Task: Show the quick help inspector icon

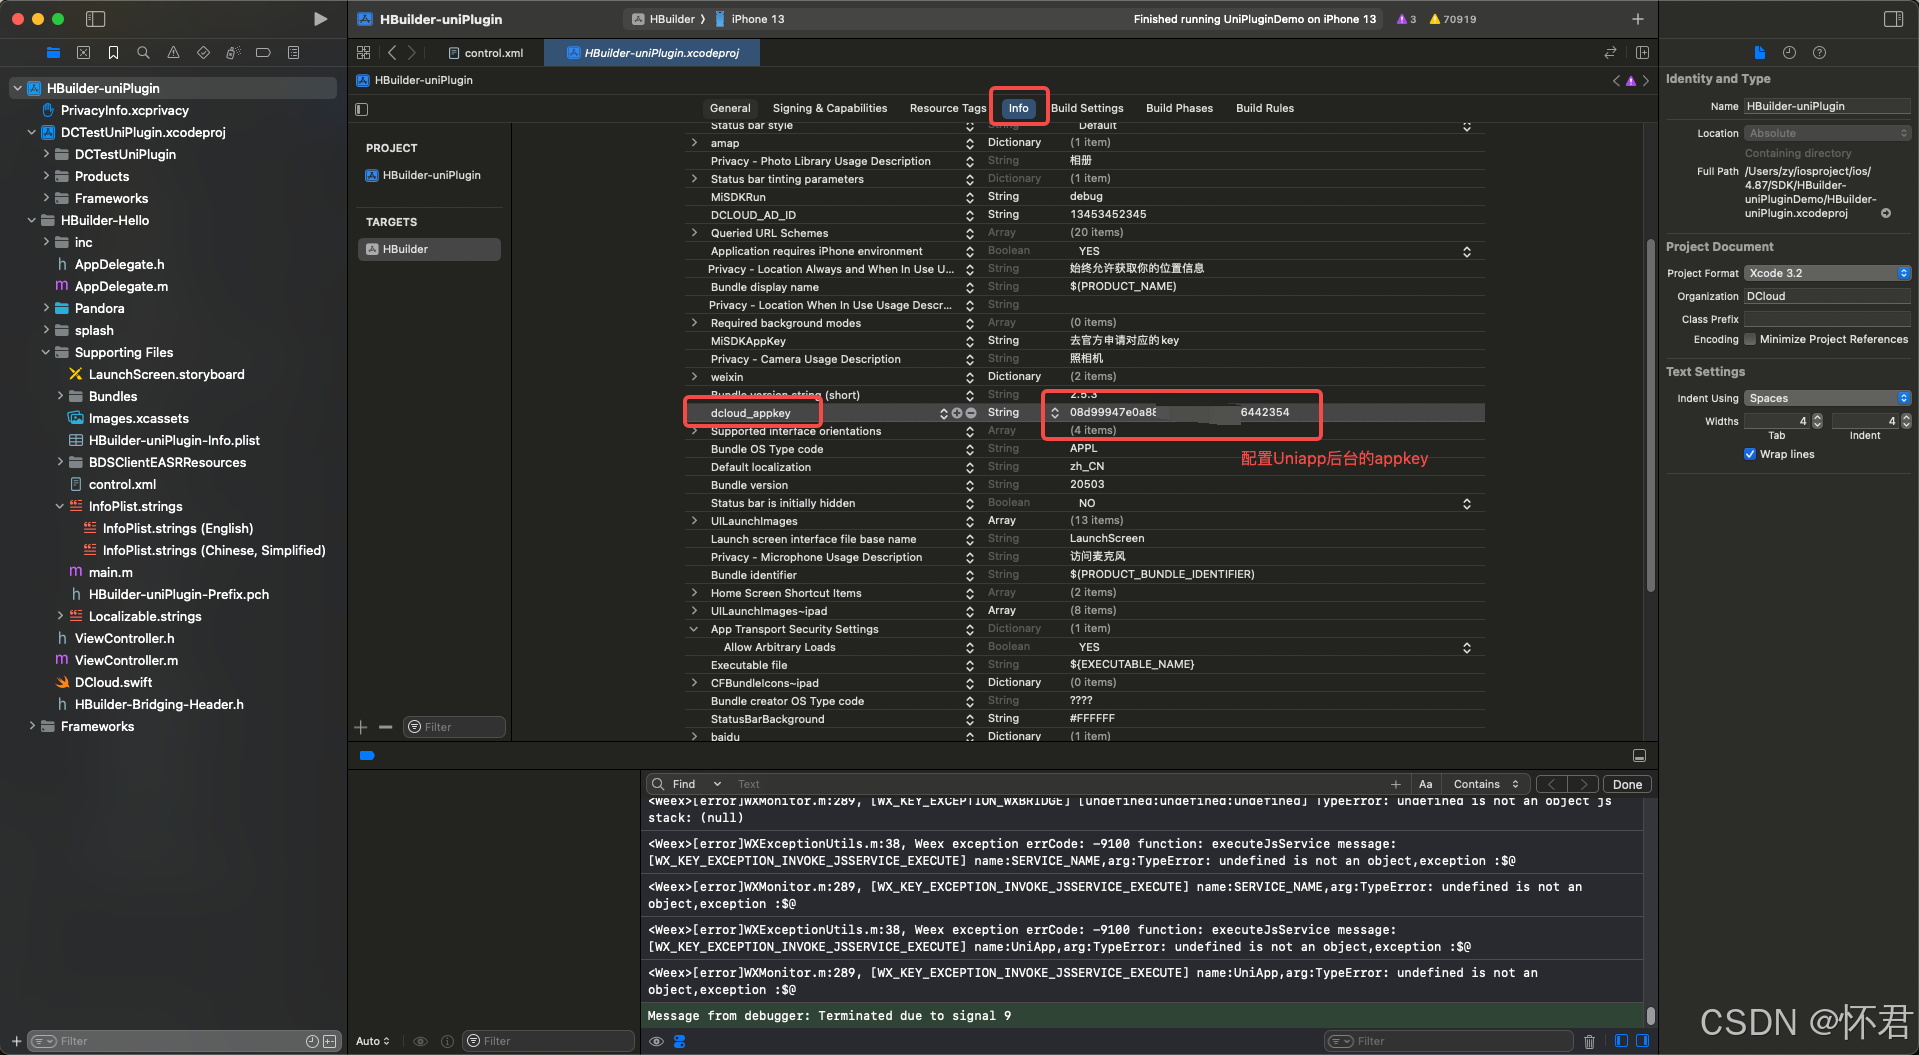Action: pyautogui.click(x=1819, y=52)
